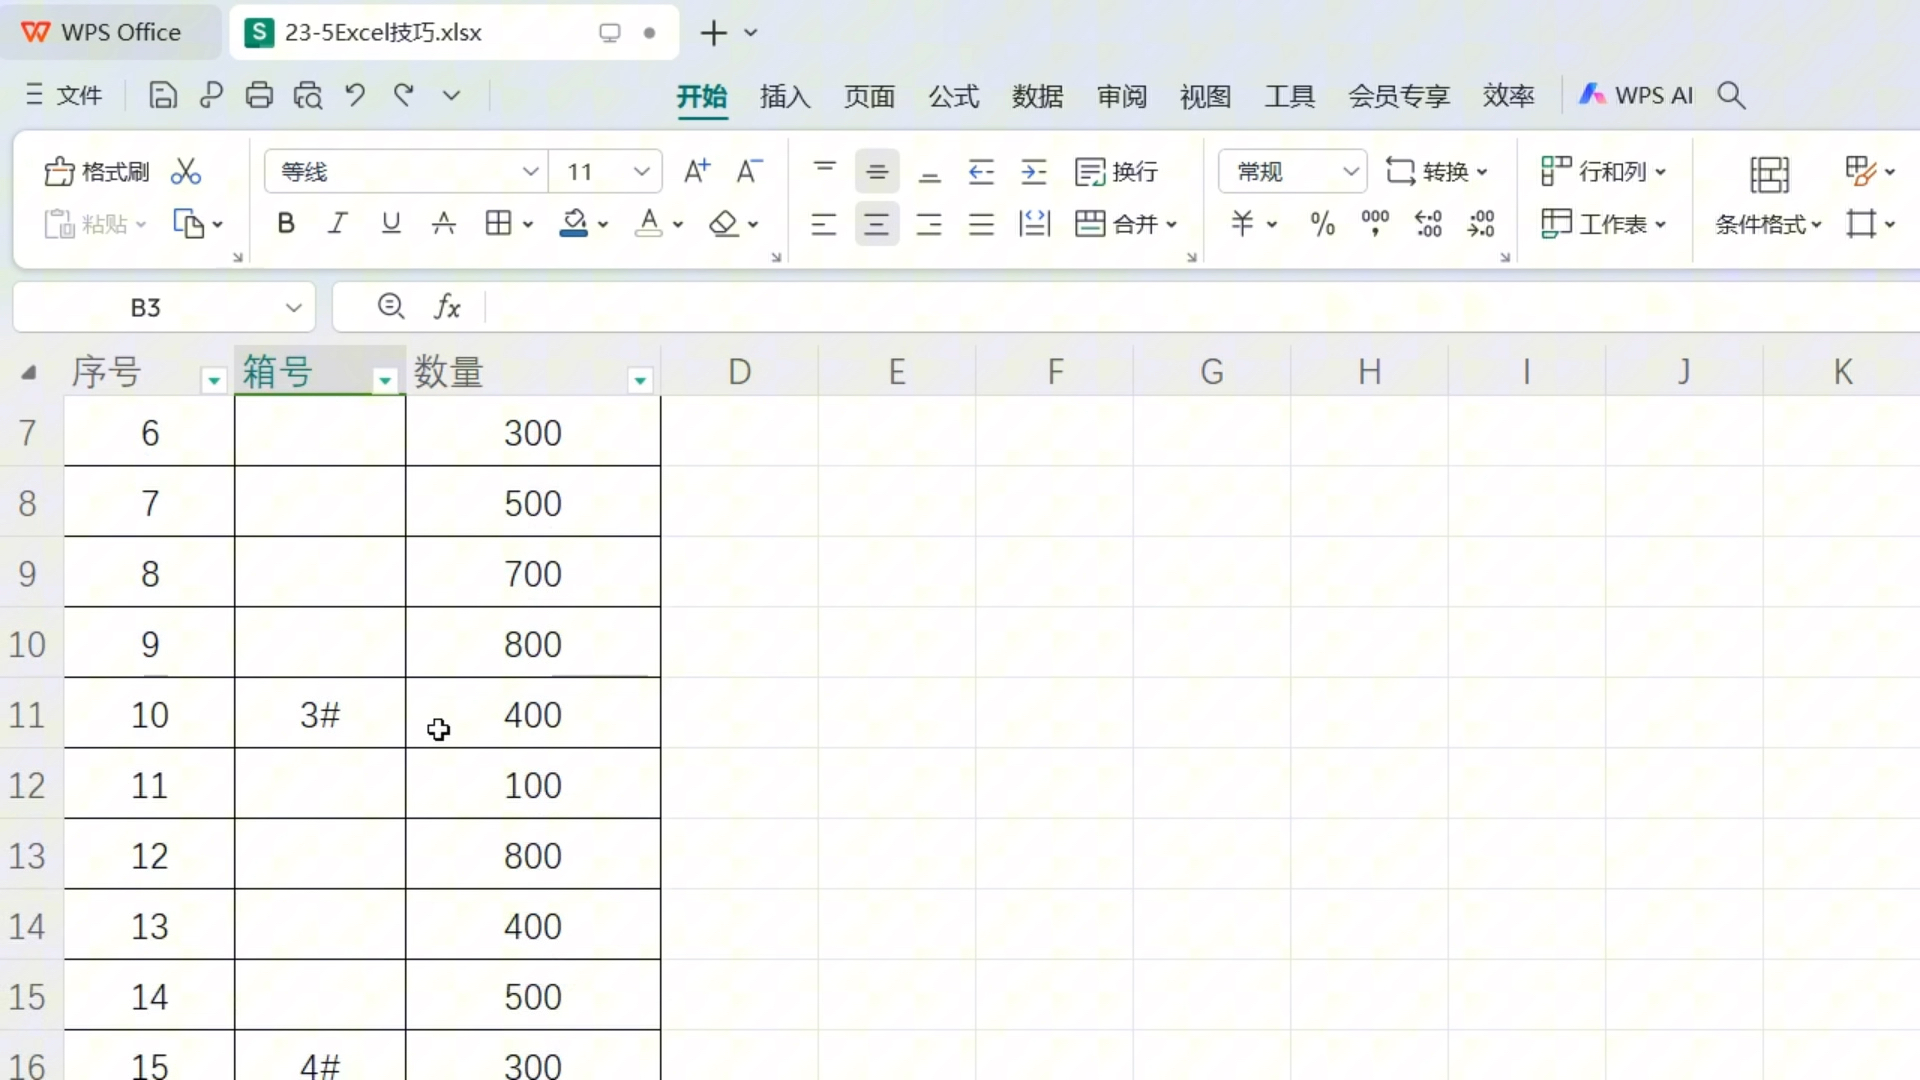1920x1080 pixels.
Task: Click the Cut scissors icon
Action: (x=185, y=172)
